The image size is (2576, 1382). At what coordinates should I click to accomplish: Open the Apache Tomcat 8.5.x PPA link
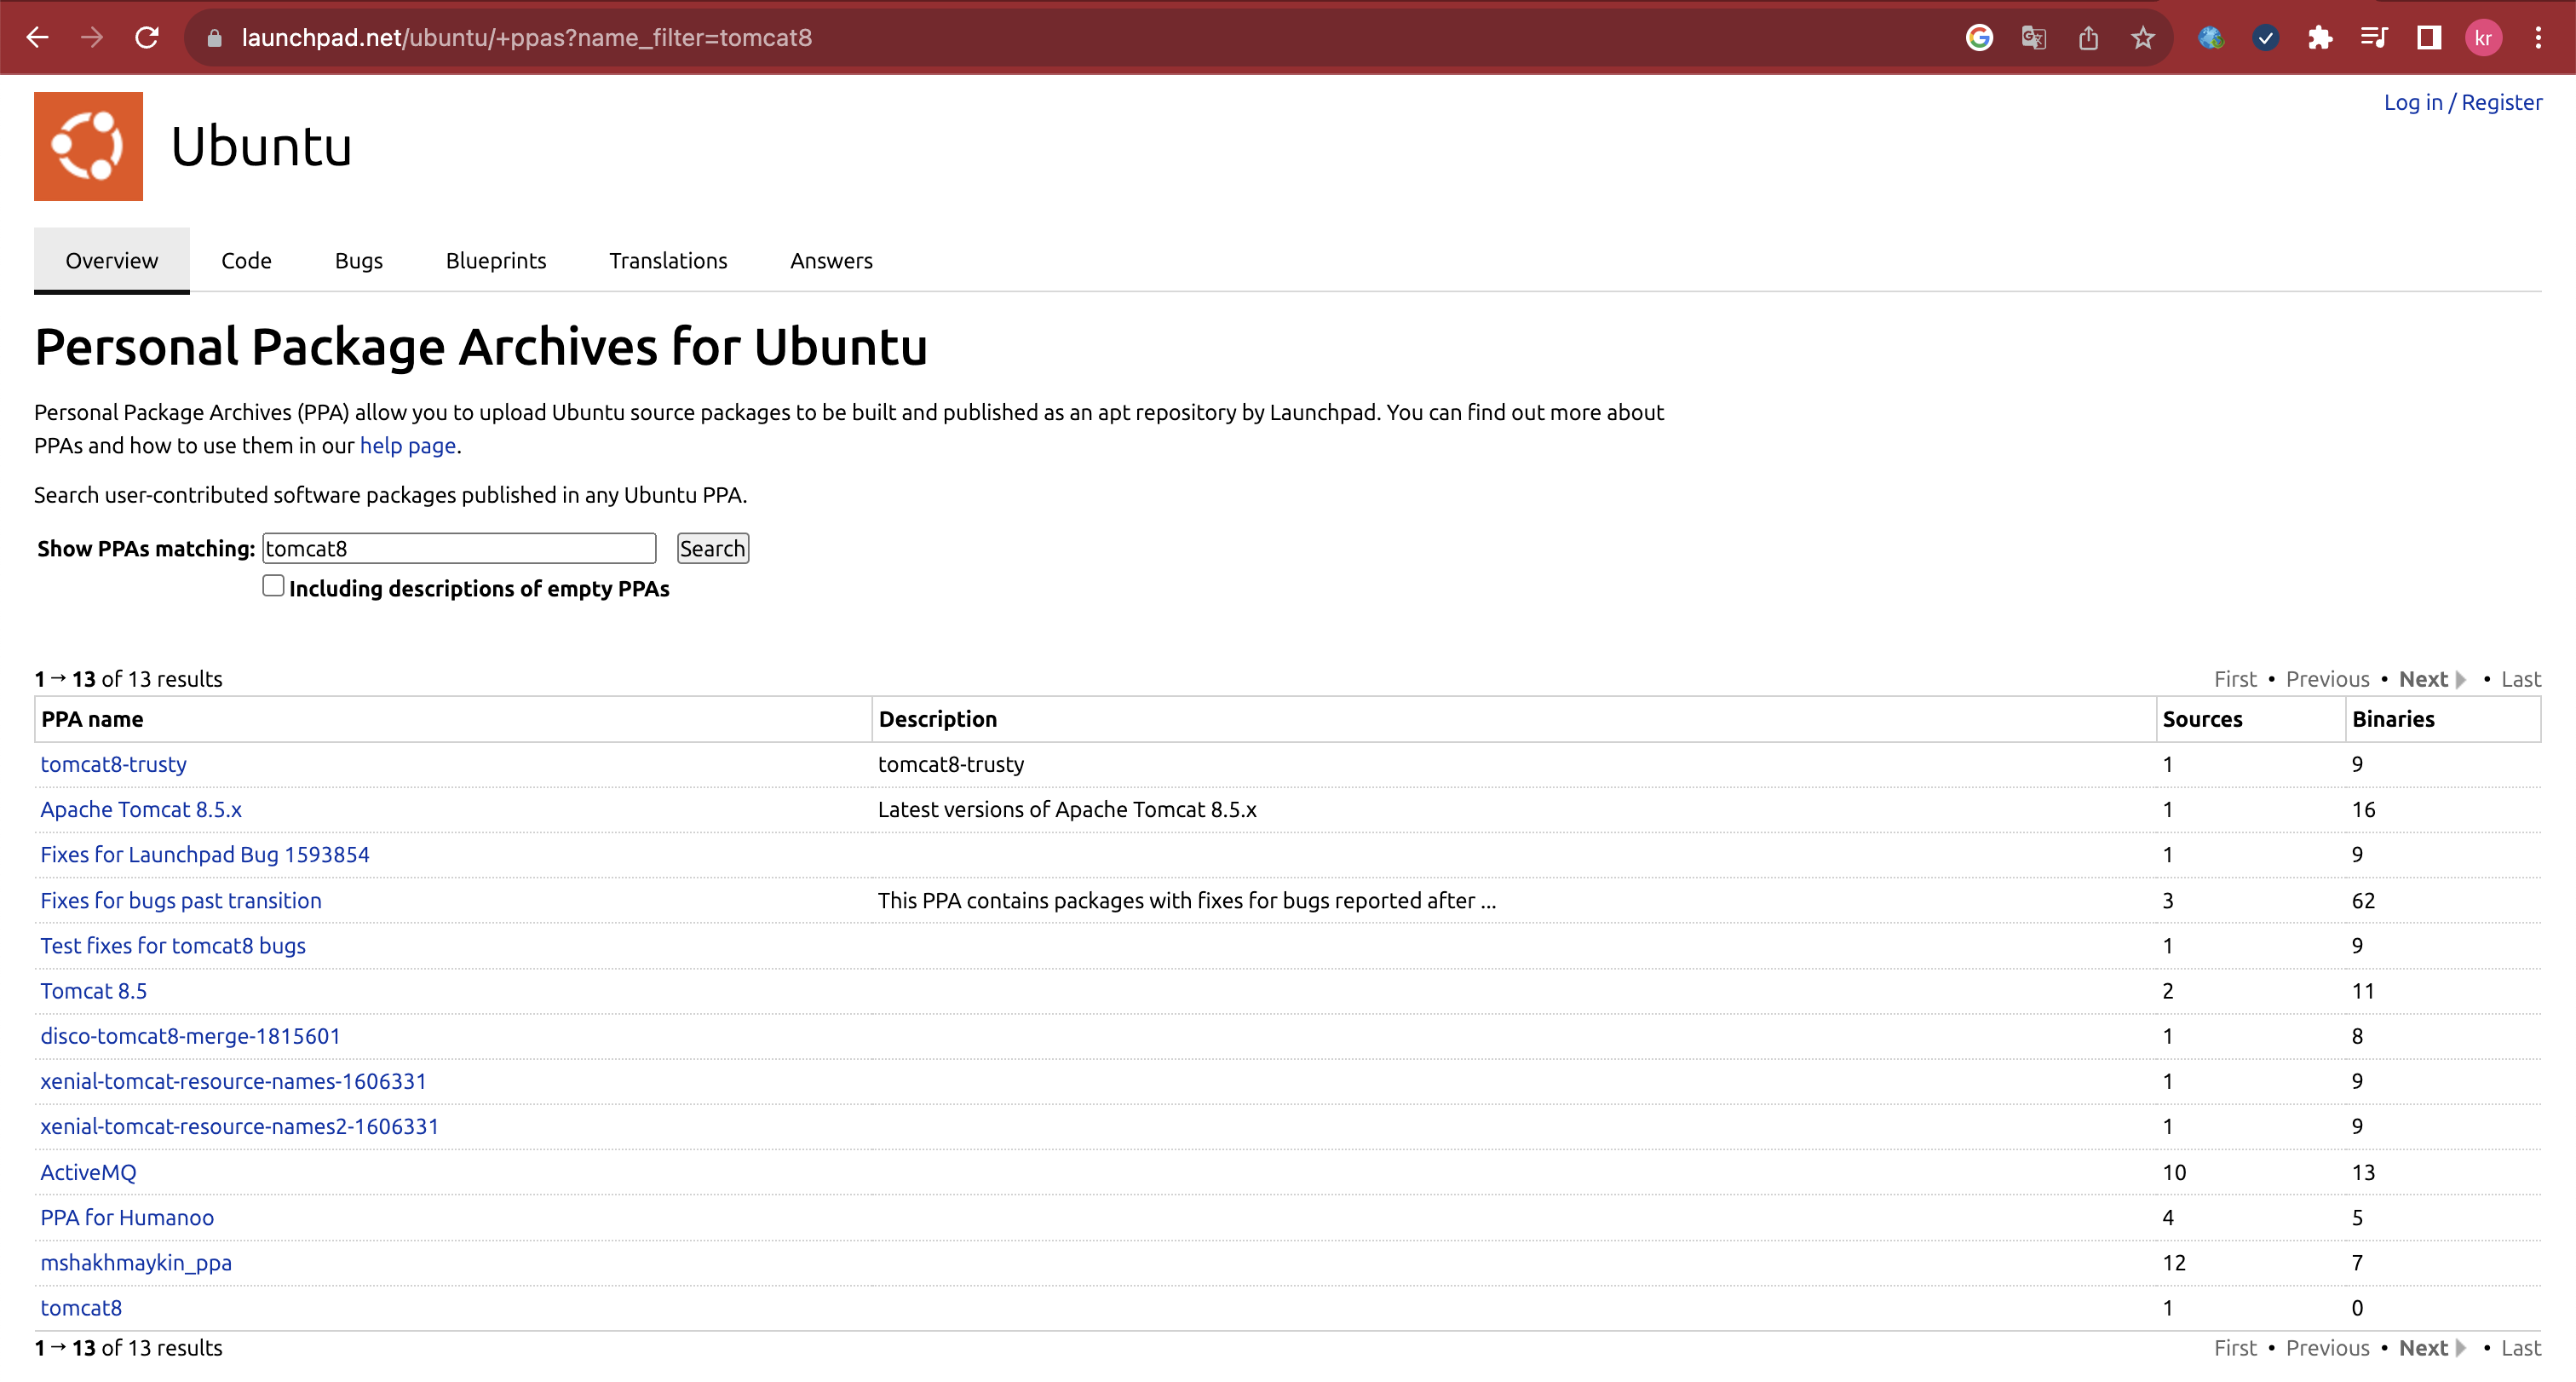[141, 809]
